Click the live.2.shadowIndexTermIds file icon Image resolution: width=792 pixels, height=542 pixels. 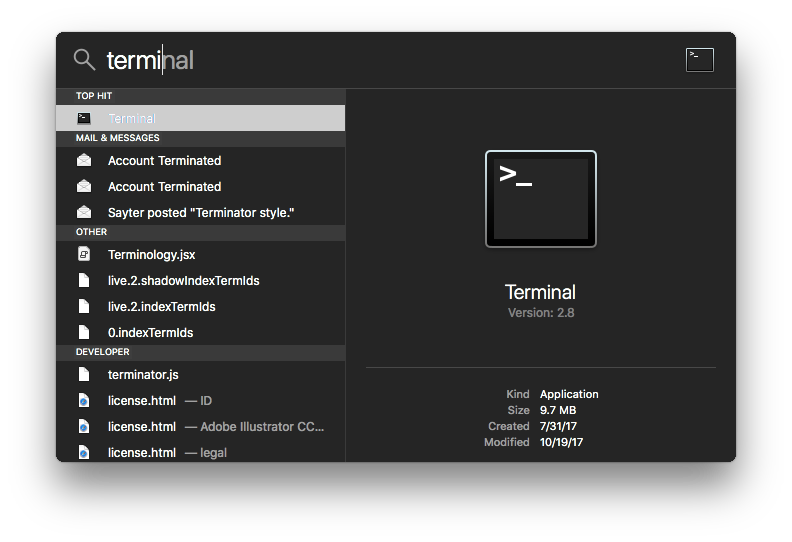click(x=84, y=280)
